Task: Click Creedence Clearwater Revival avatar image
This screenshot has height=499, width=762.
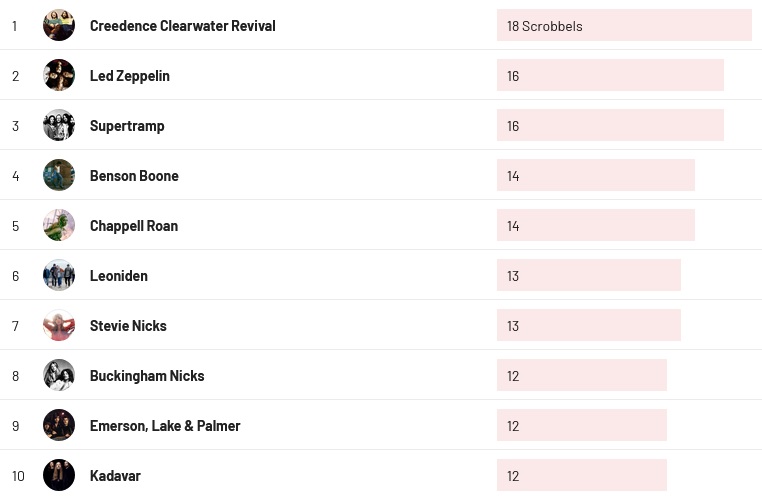Action: click(59, 25)
